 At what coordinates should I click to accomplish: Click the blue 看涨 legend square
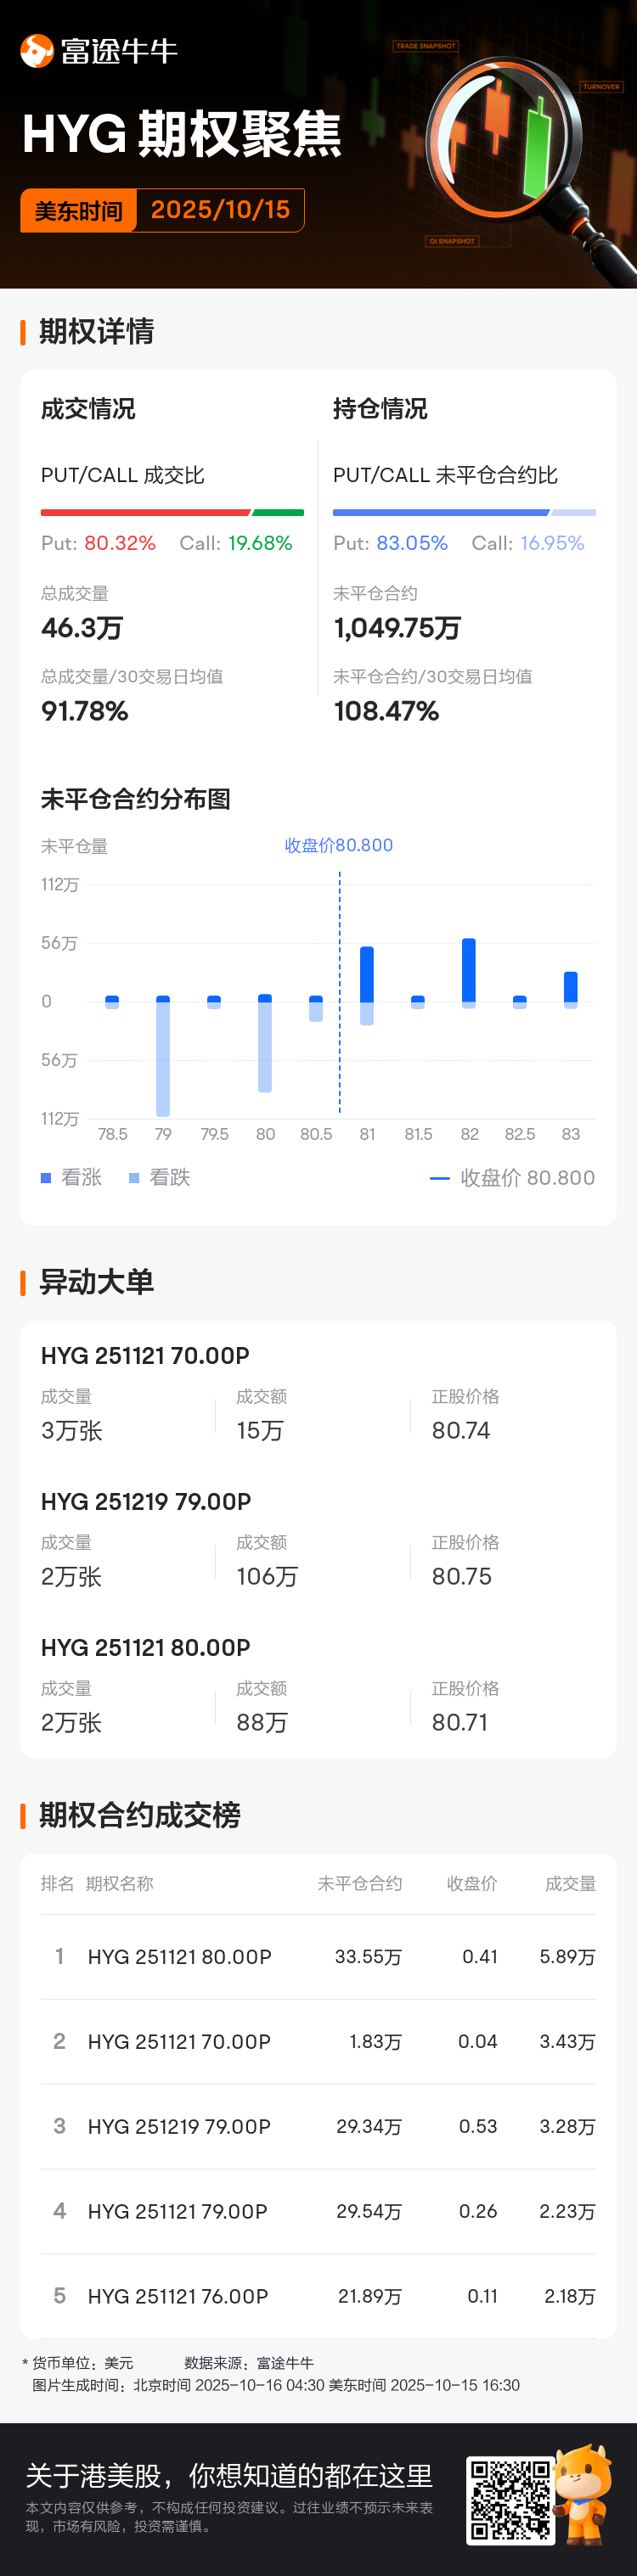pos(46,1178)
